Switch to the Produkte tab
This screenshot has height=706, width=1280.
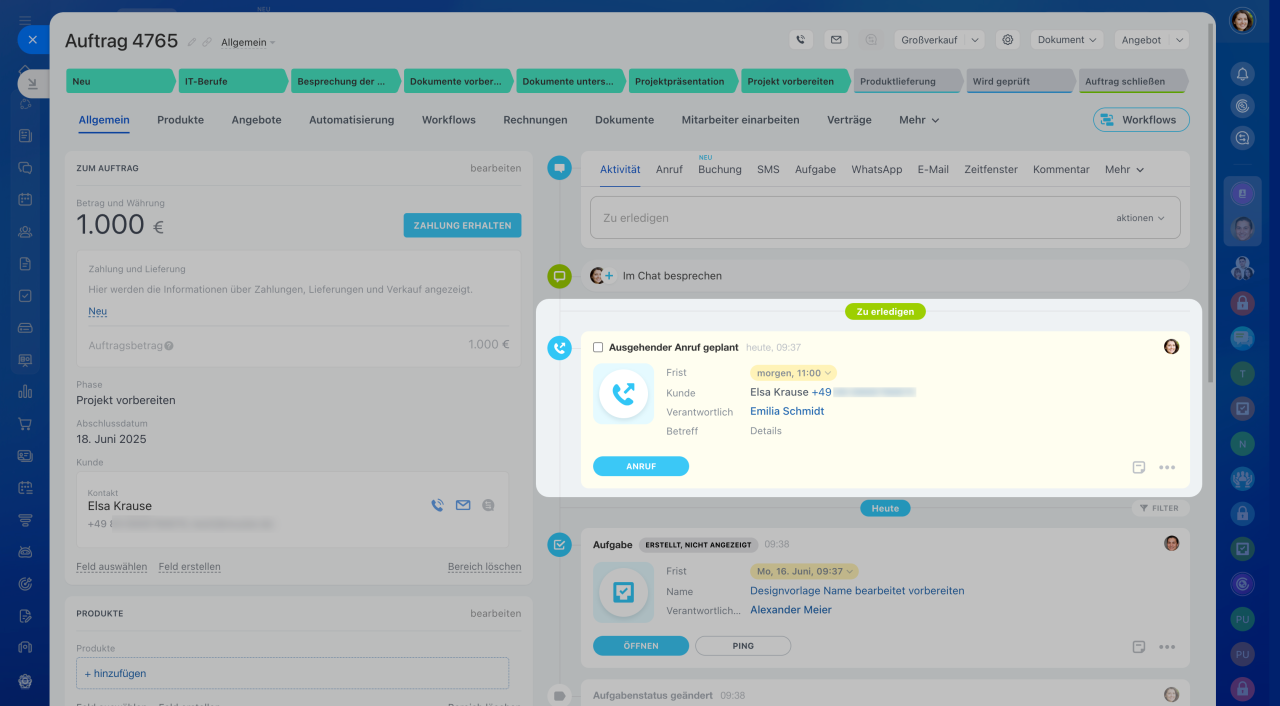pos(180,120)
